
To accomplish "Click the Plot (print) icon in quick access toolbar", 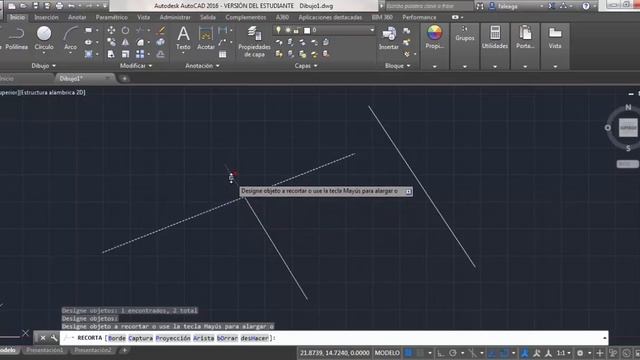I will [59, 6].
